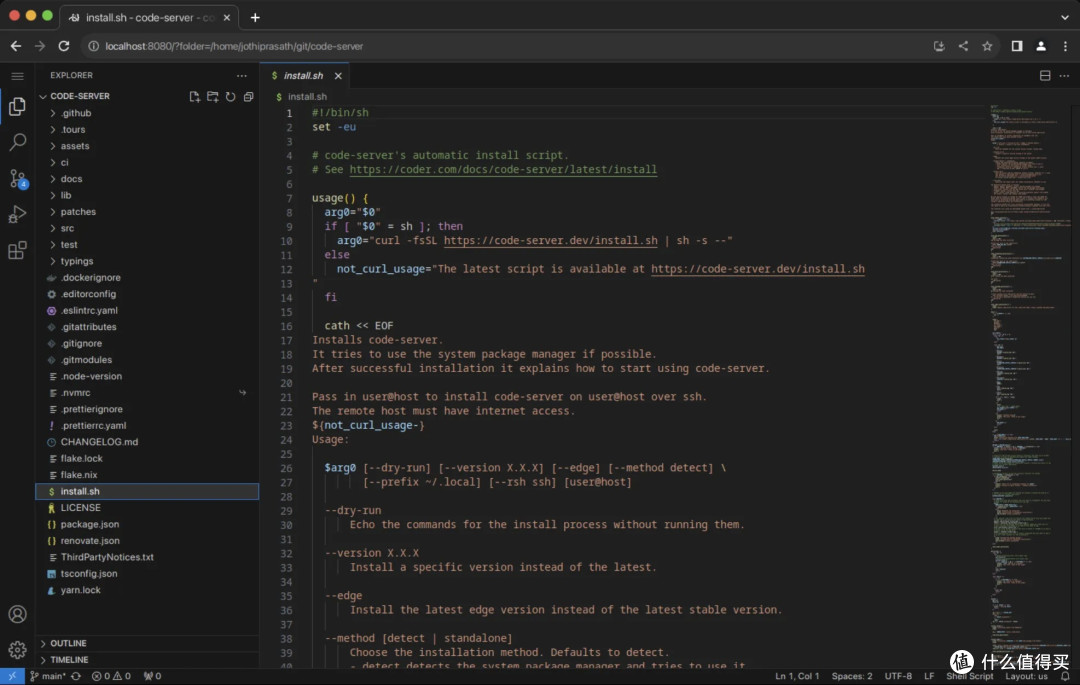Click main branch indicator in status bar
This screenshot has height=685, width=1080.
[48, 676]
